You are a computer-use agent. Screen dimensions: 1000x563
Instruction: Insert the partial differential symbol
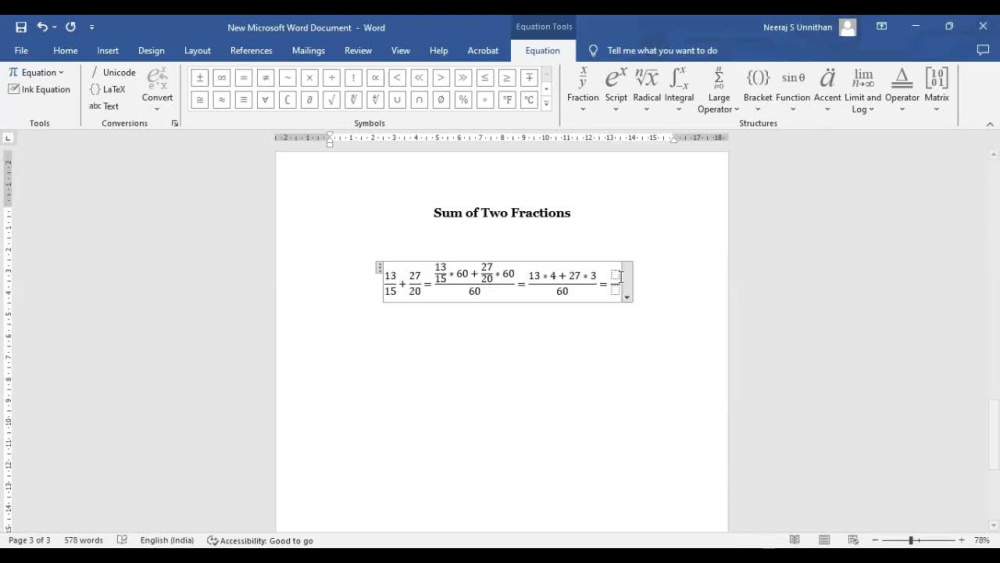point(309,100)
